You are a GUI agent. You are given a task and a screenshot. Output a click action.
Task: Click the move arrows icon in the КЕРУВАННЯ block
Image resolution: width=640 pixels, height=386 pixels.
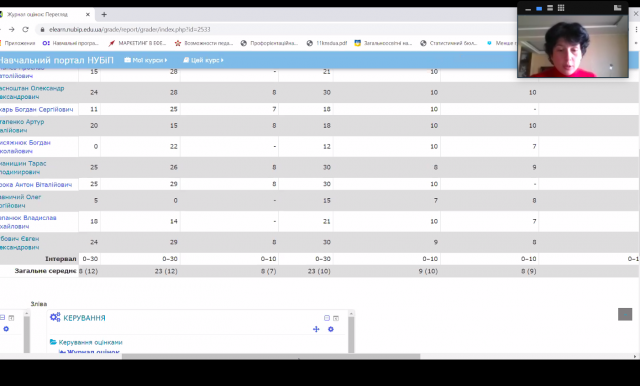coord(316,329)
